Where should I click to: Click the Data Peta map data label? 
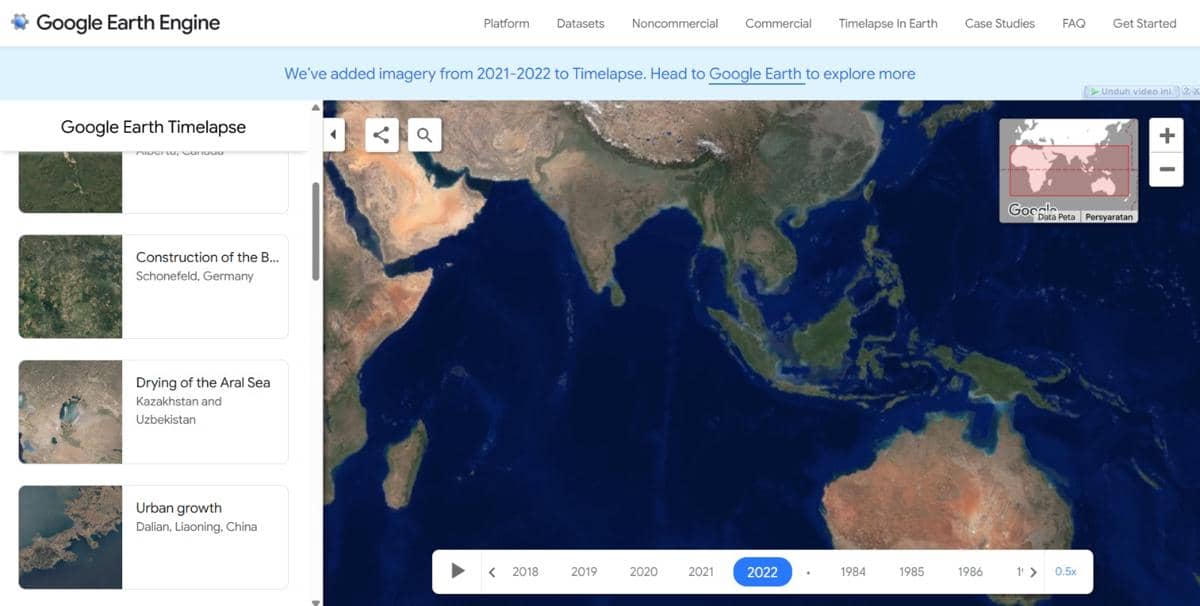1056,216
